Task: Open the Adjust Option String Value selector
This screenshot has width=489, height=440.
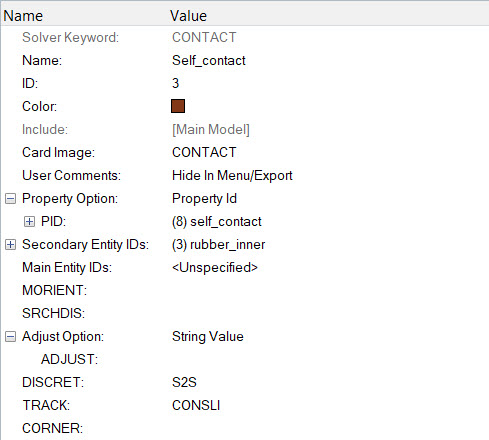Action: [x=208, y=337]
